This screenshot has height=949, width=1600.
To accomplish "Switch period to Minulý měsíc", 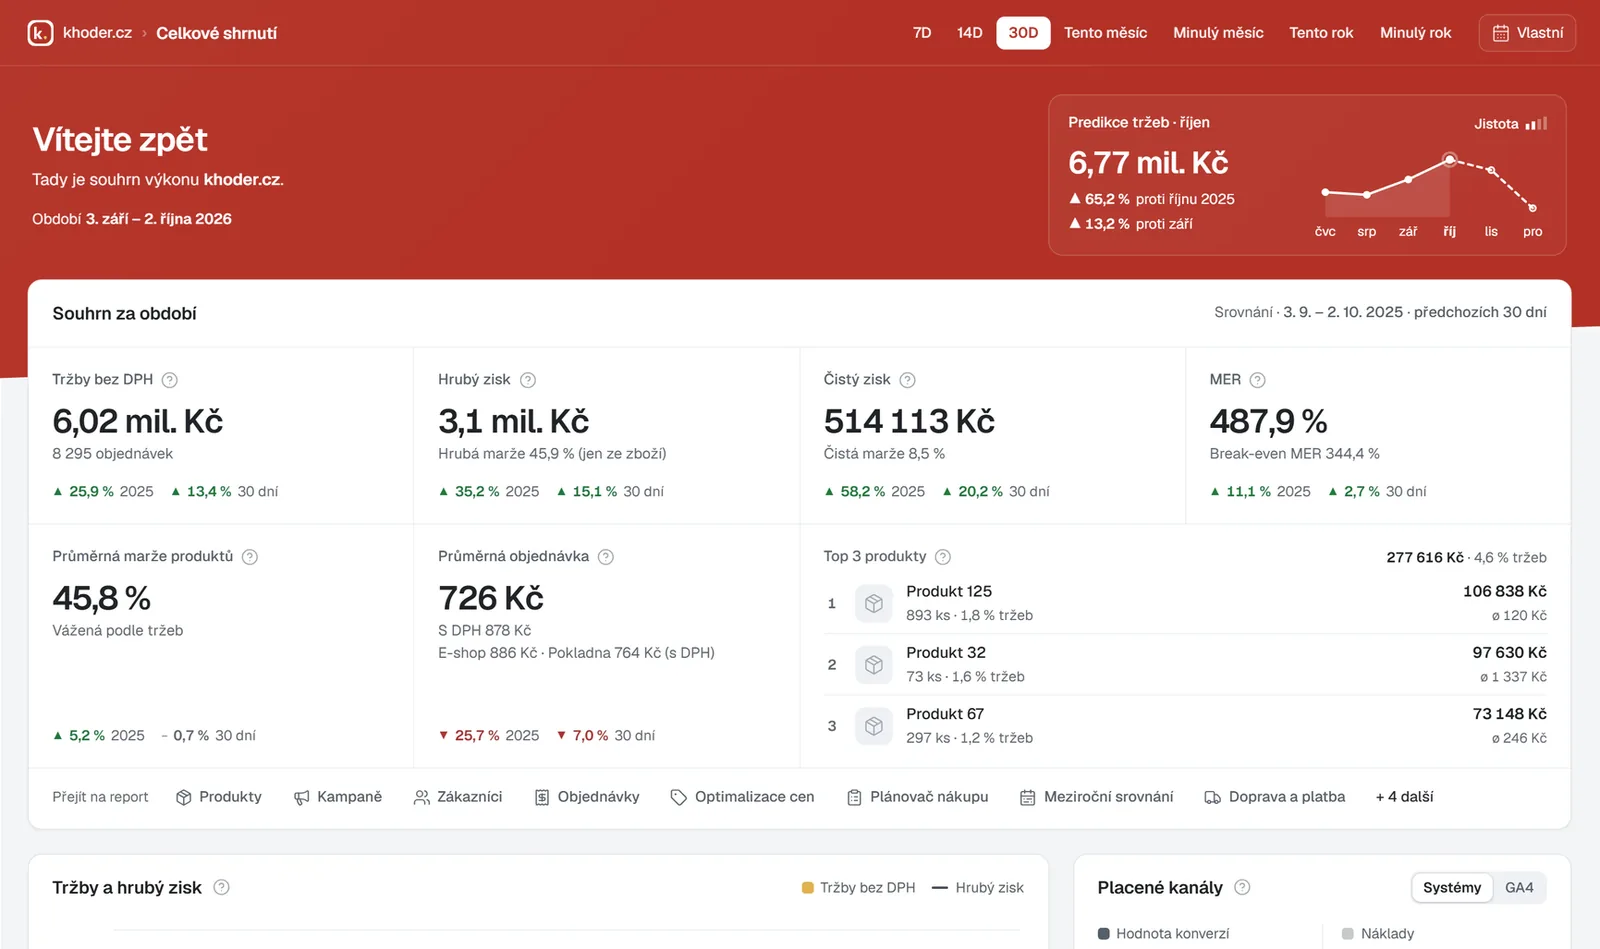I will [x=1218, y=33].
